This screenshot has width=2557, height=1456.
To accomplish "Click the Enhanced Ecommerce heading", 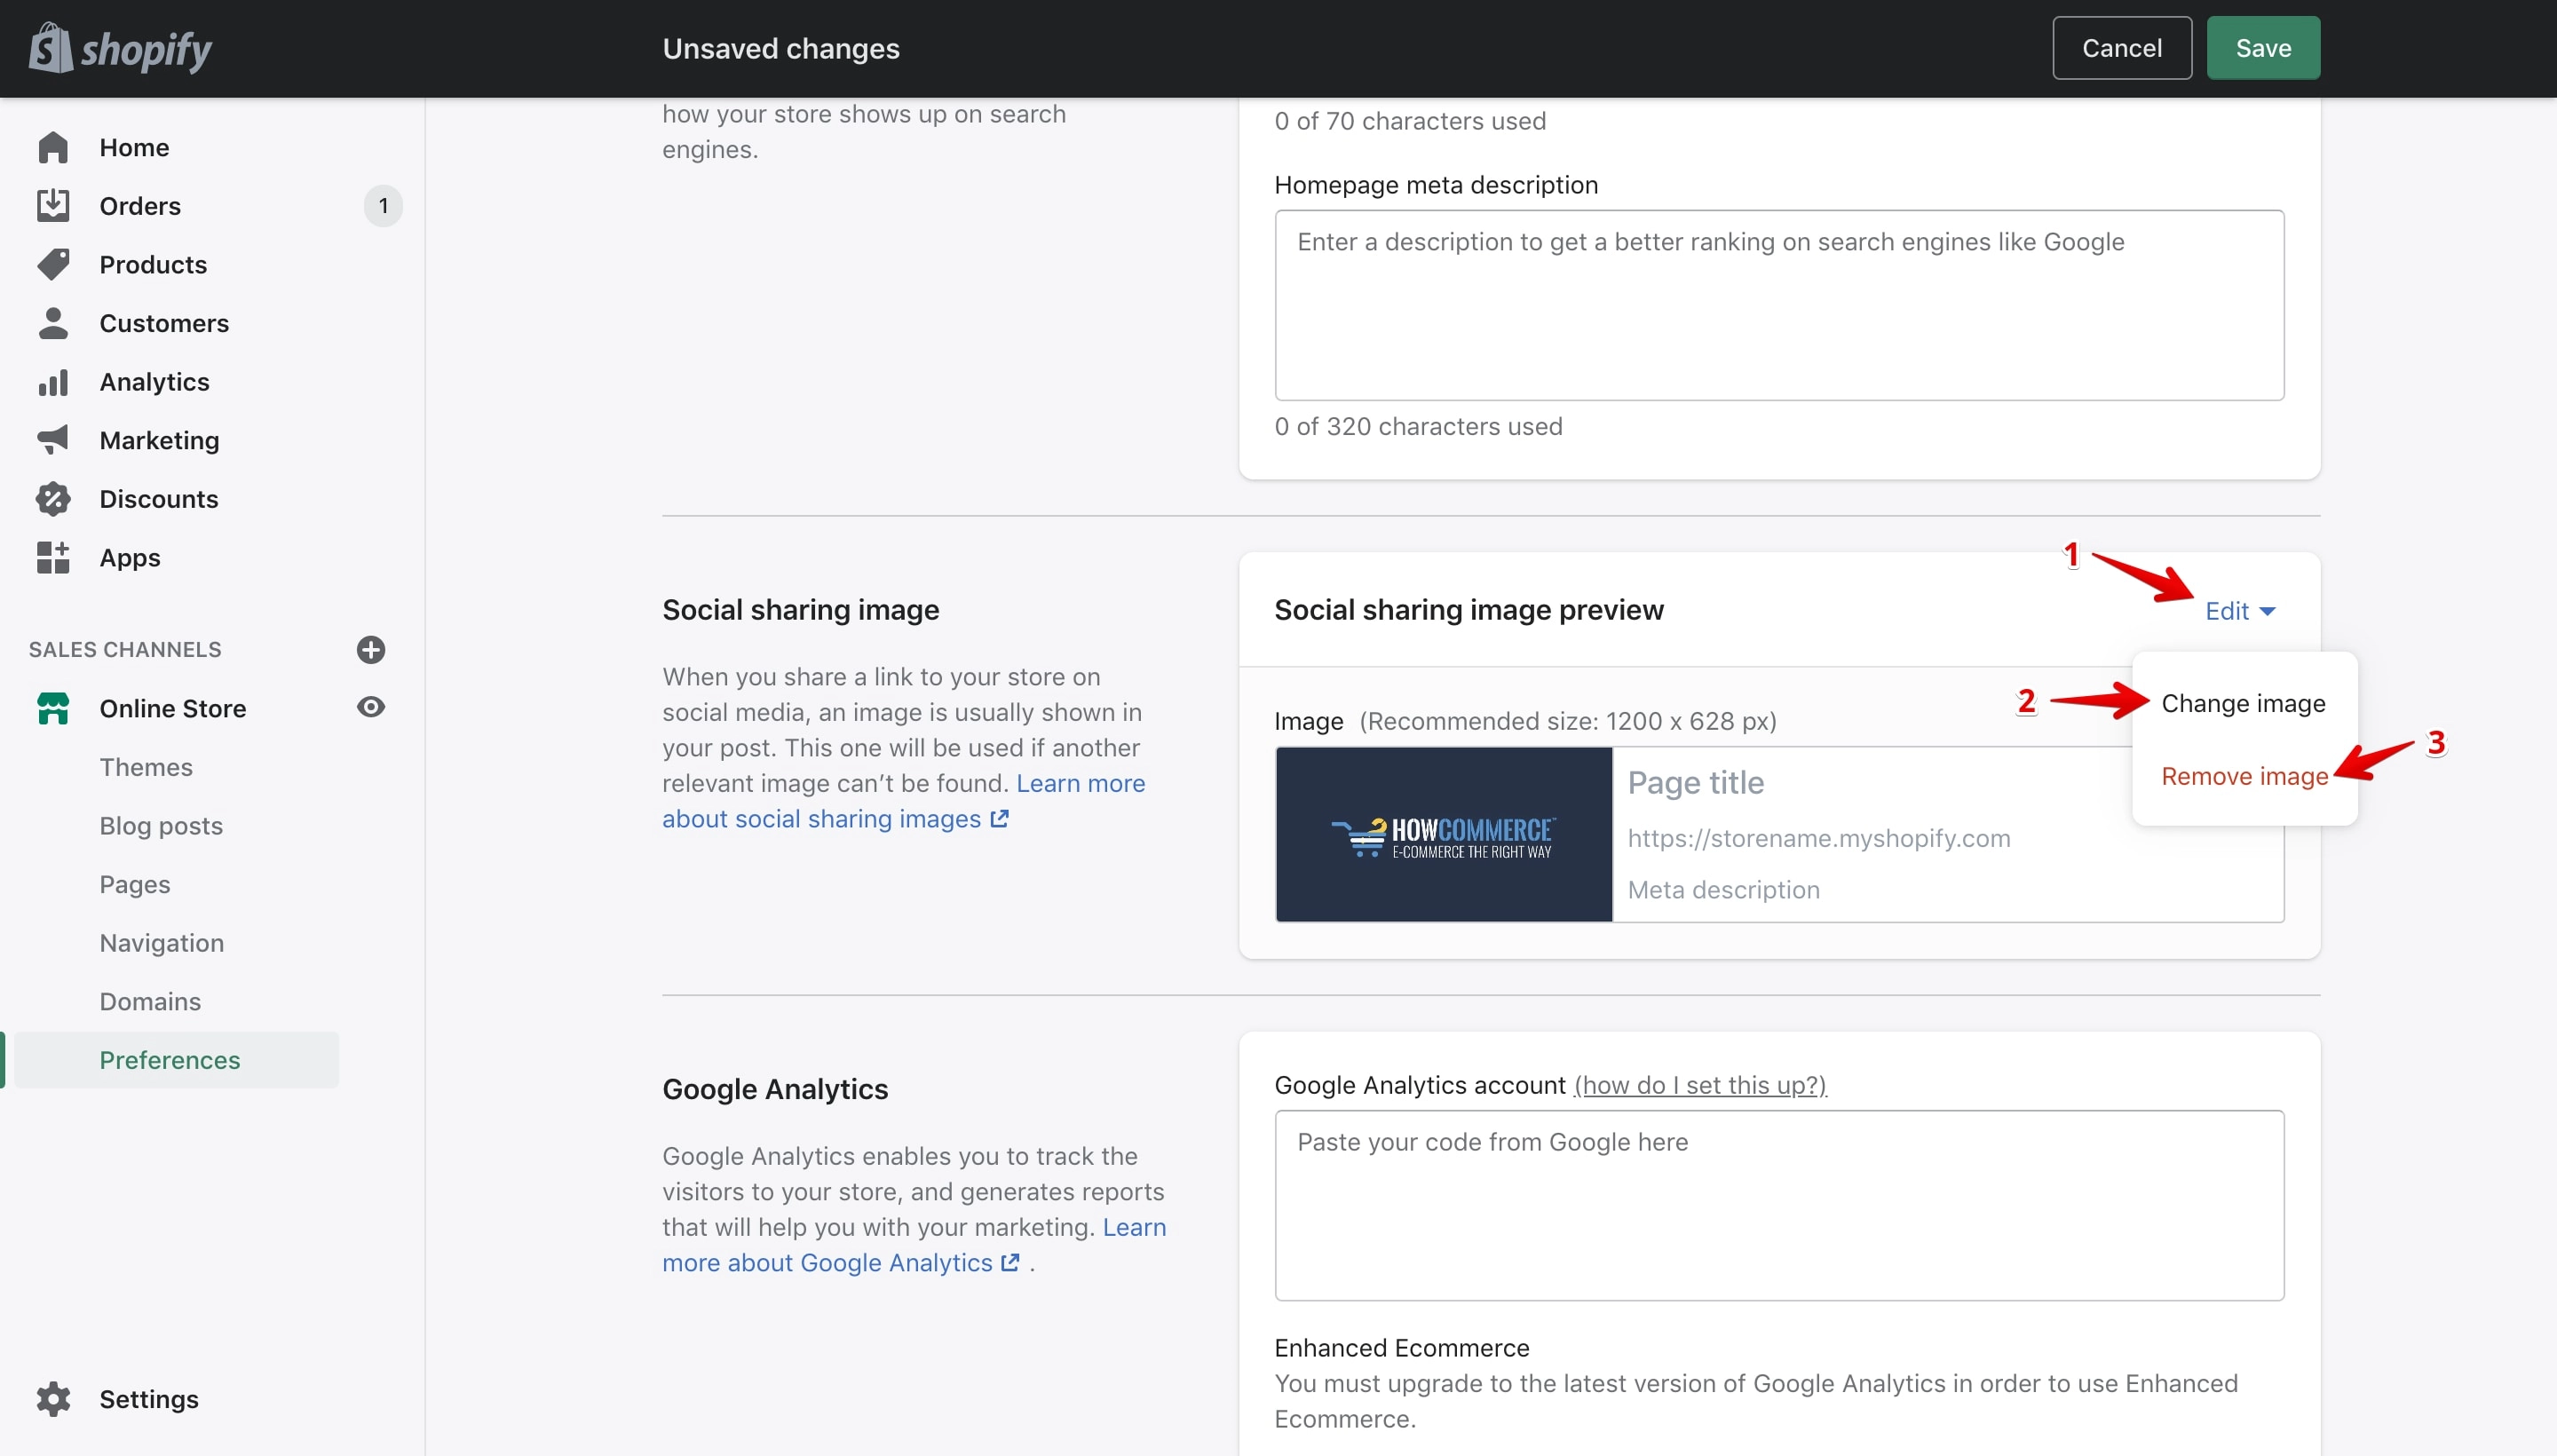I will click(x=1401, y=1348).
